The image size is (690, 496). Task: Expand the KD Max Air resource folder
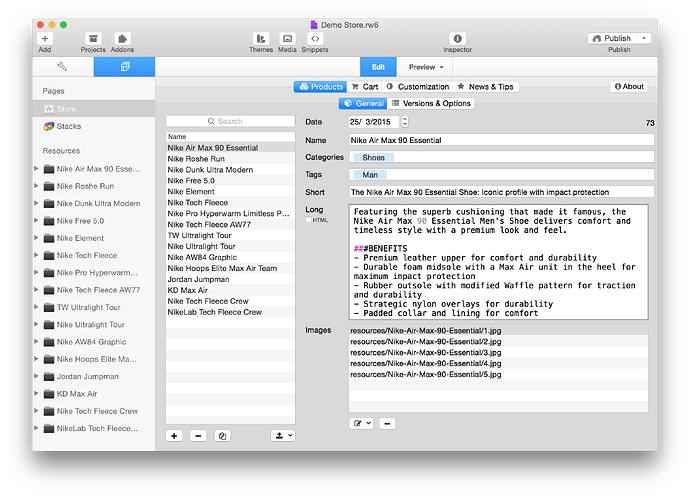(x=36, y=393)
